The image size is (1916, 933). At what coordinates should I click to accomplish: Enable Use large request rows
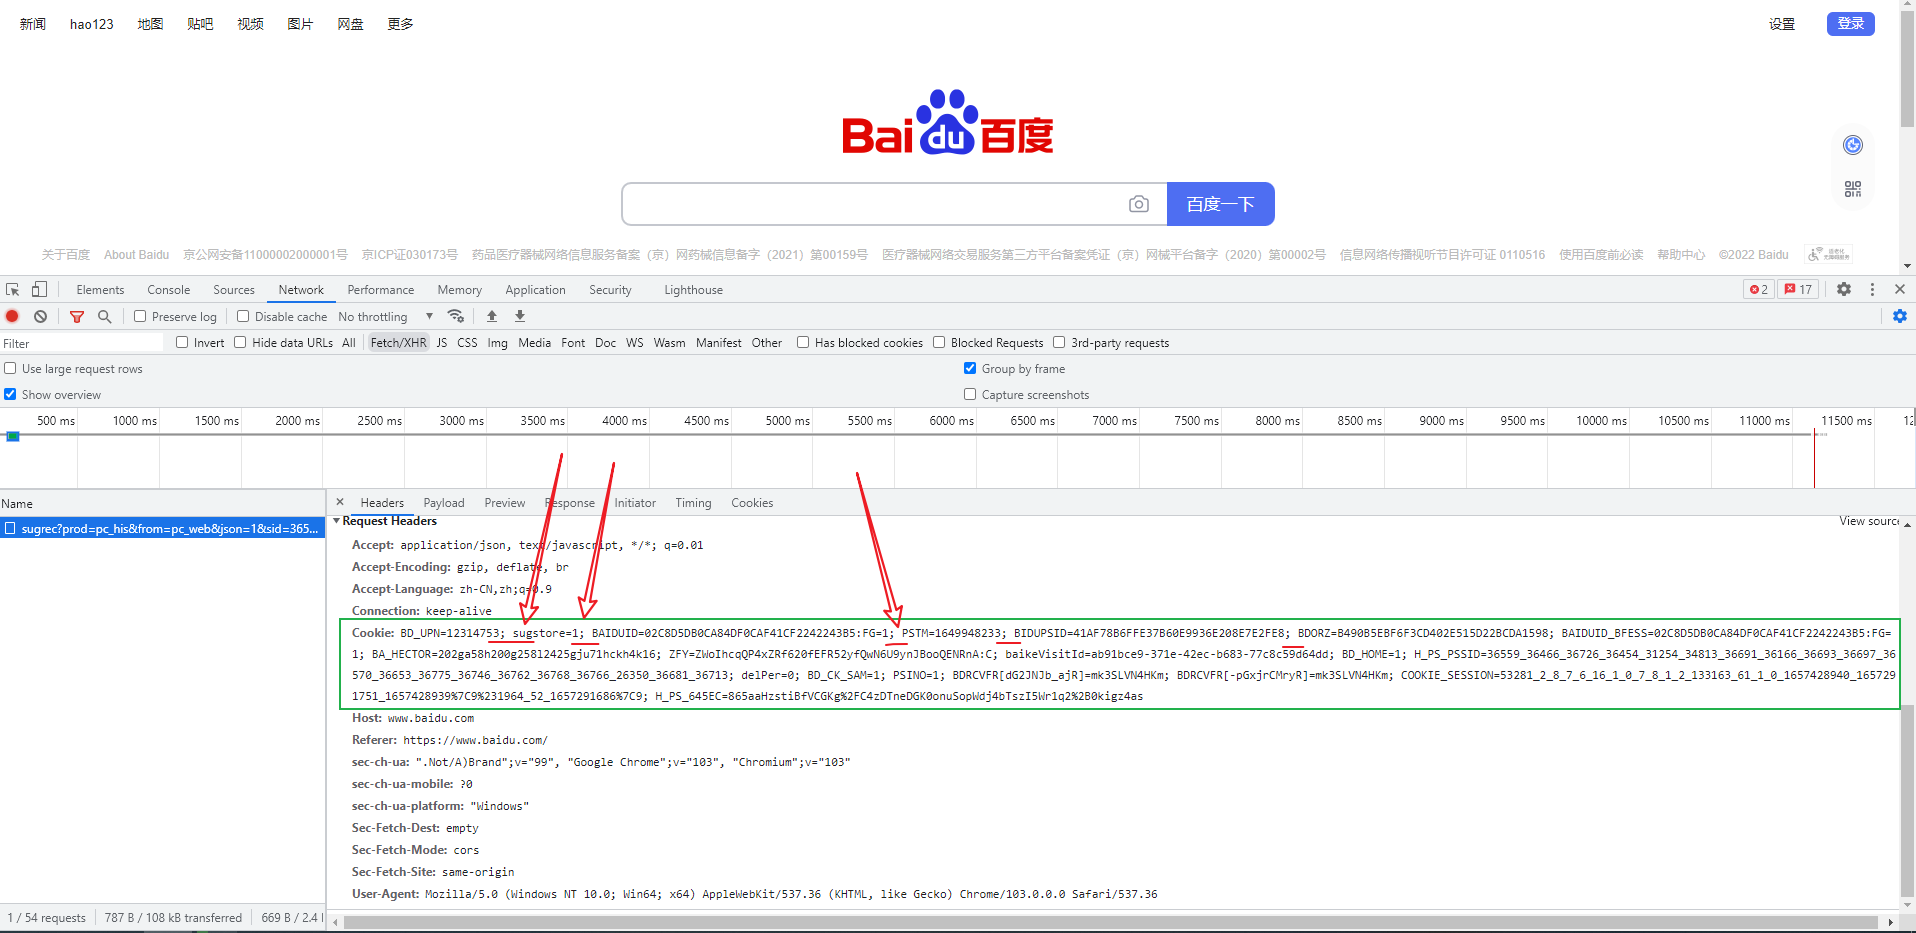click(10, 368)
